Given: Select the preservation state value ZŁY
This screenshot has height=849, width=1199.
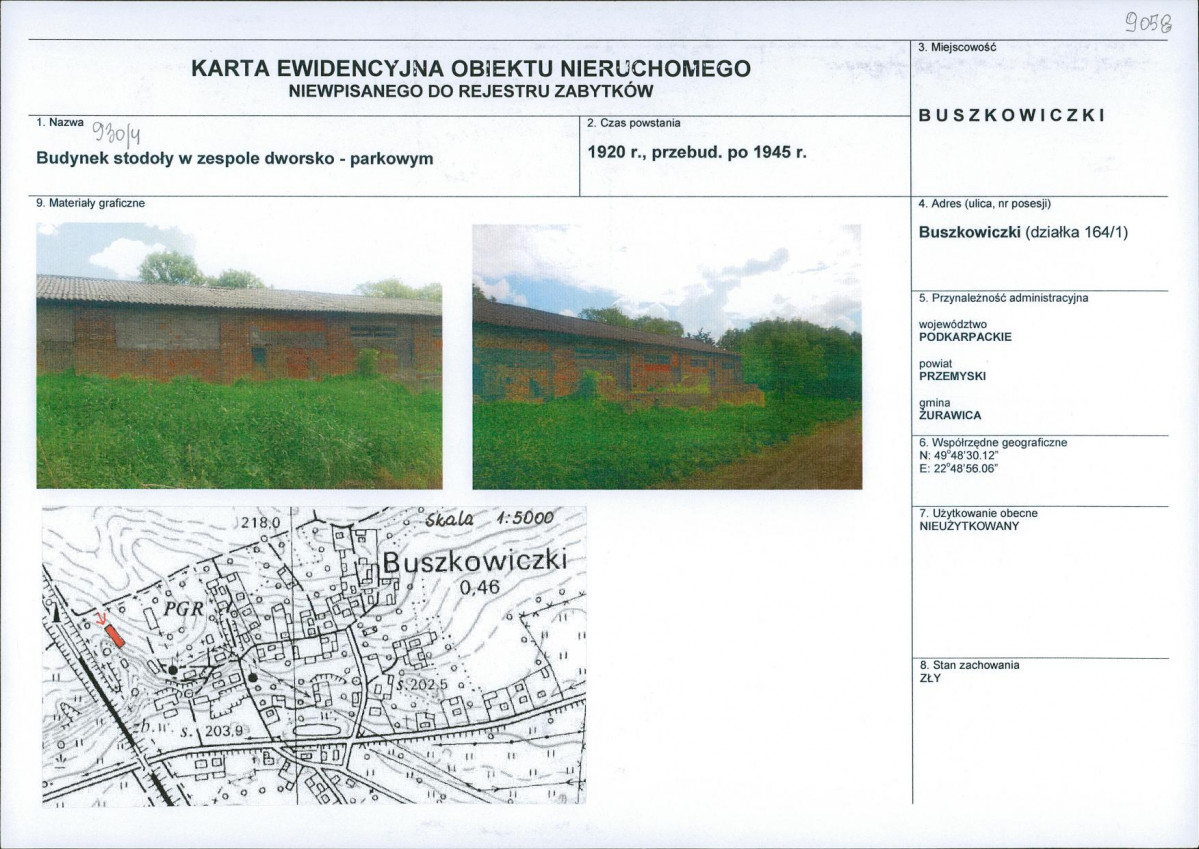Looking at the screenshot, I should [929, 678].
